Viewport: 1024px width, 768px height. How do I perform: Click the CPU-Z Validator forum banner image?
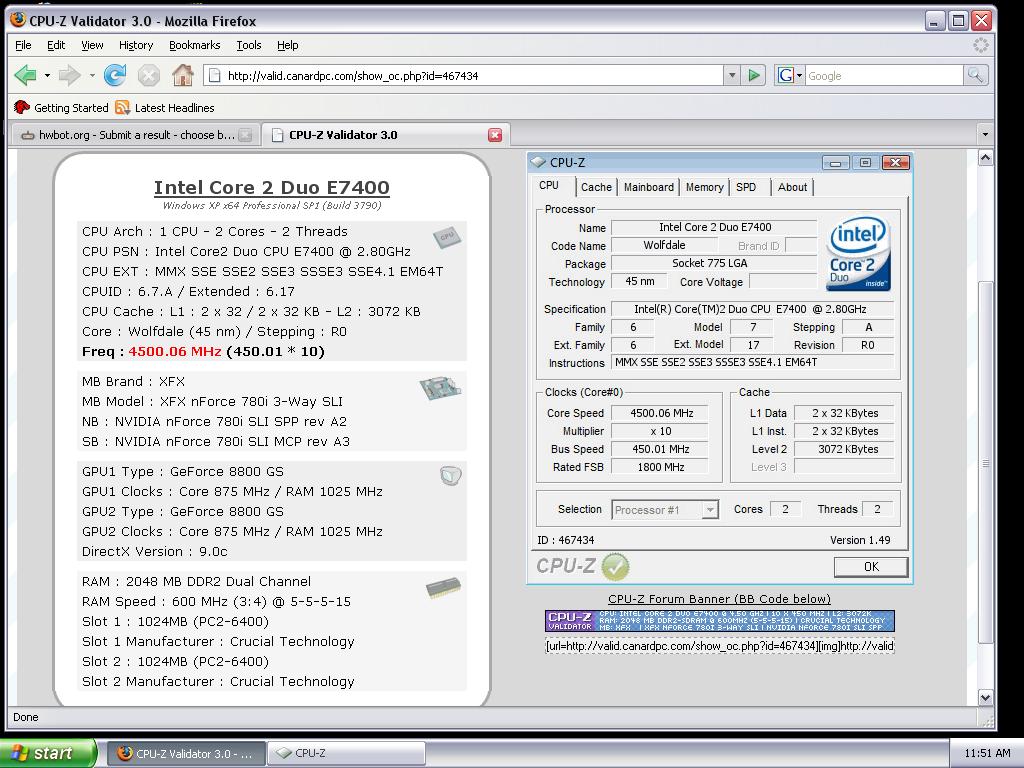pos(720,620)
